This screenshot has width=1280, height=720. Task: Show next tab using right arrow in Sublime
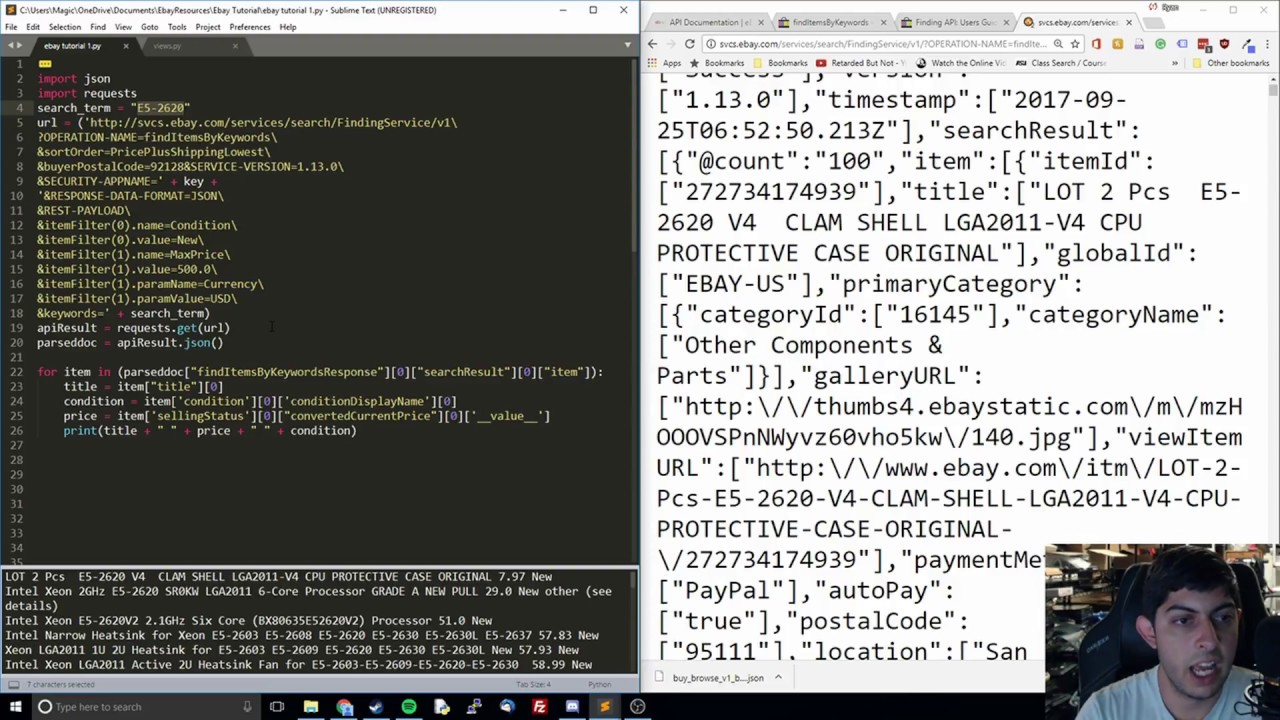(19, 46)
